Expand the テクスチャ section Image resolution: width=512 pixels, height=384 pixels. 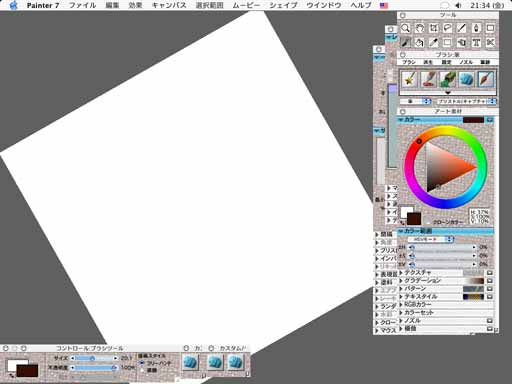[x=401, y=273]
